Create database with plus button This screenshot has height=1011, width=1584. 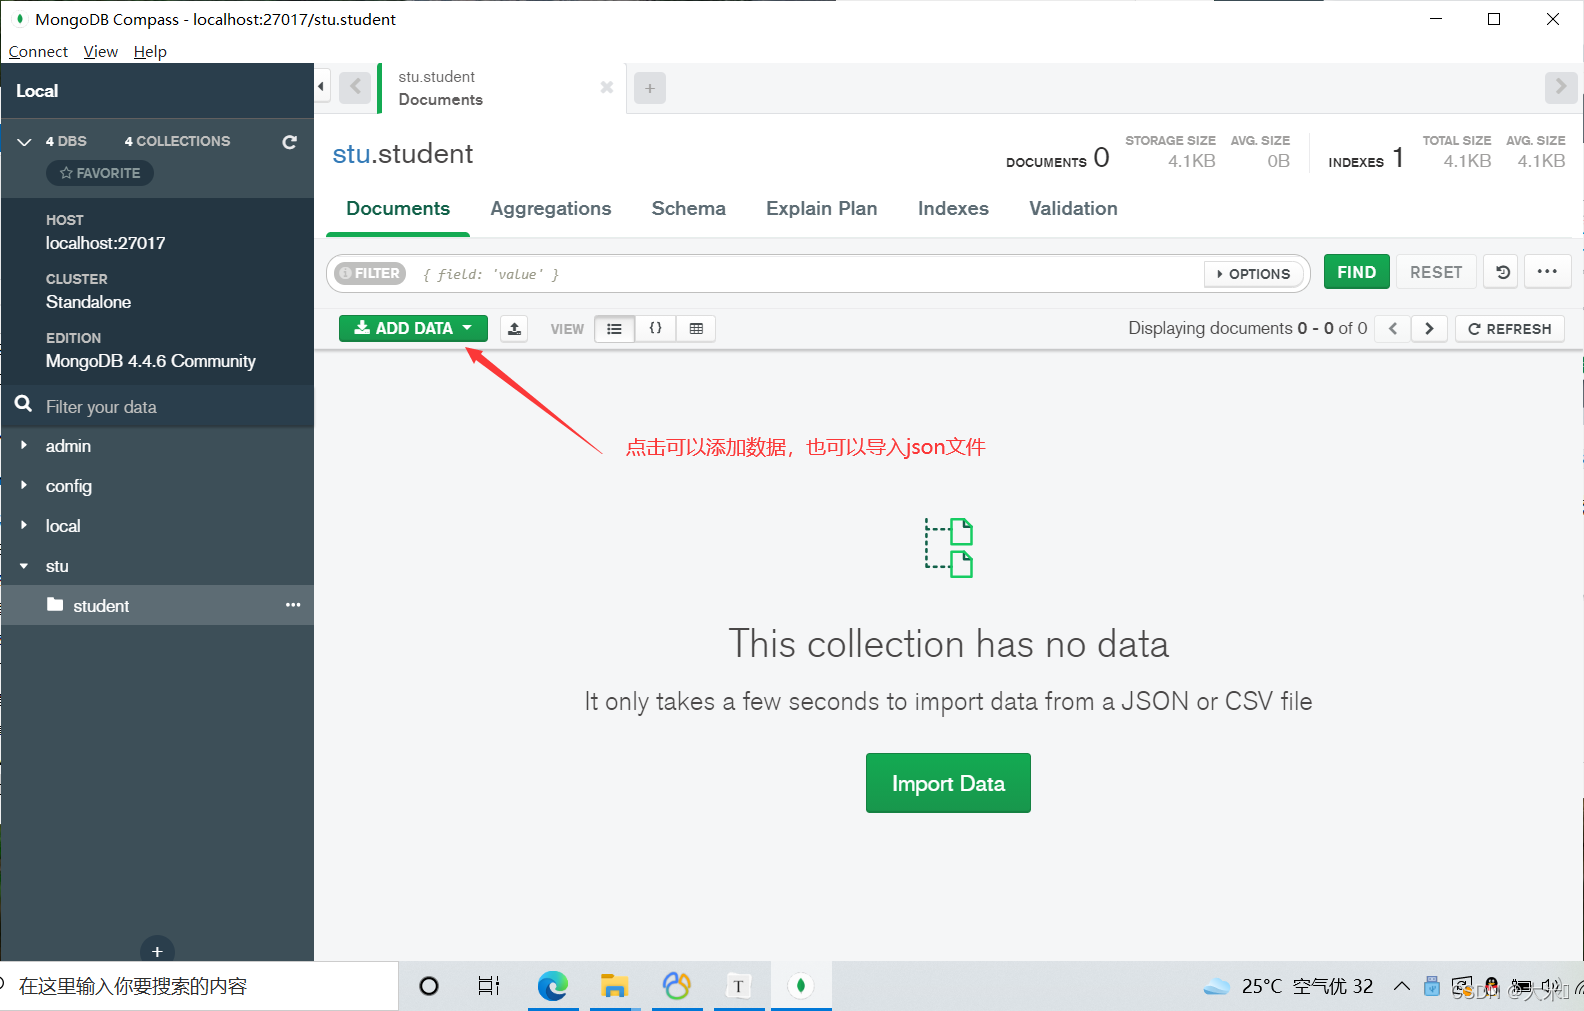(157, 951)
